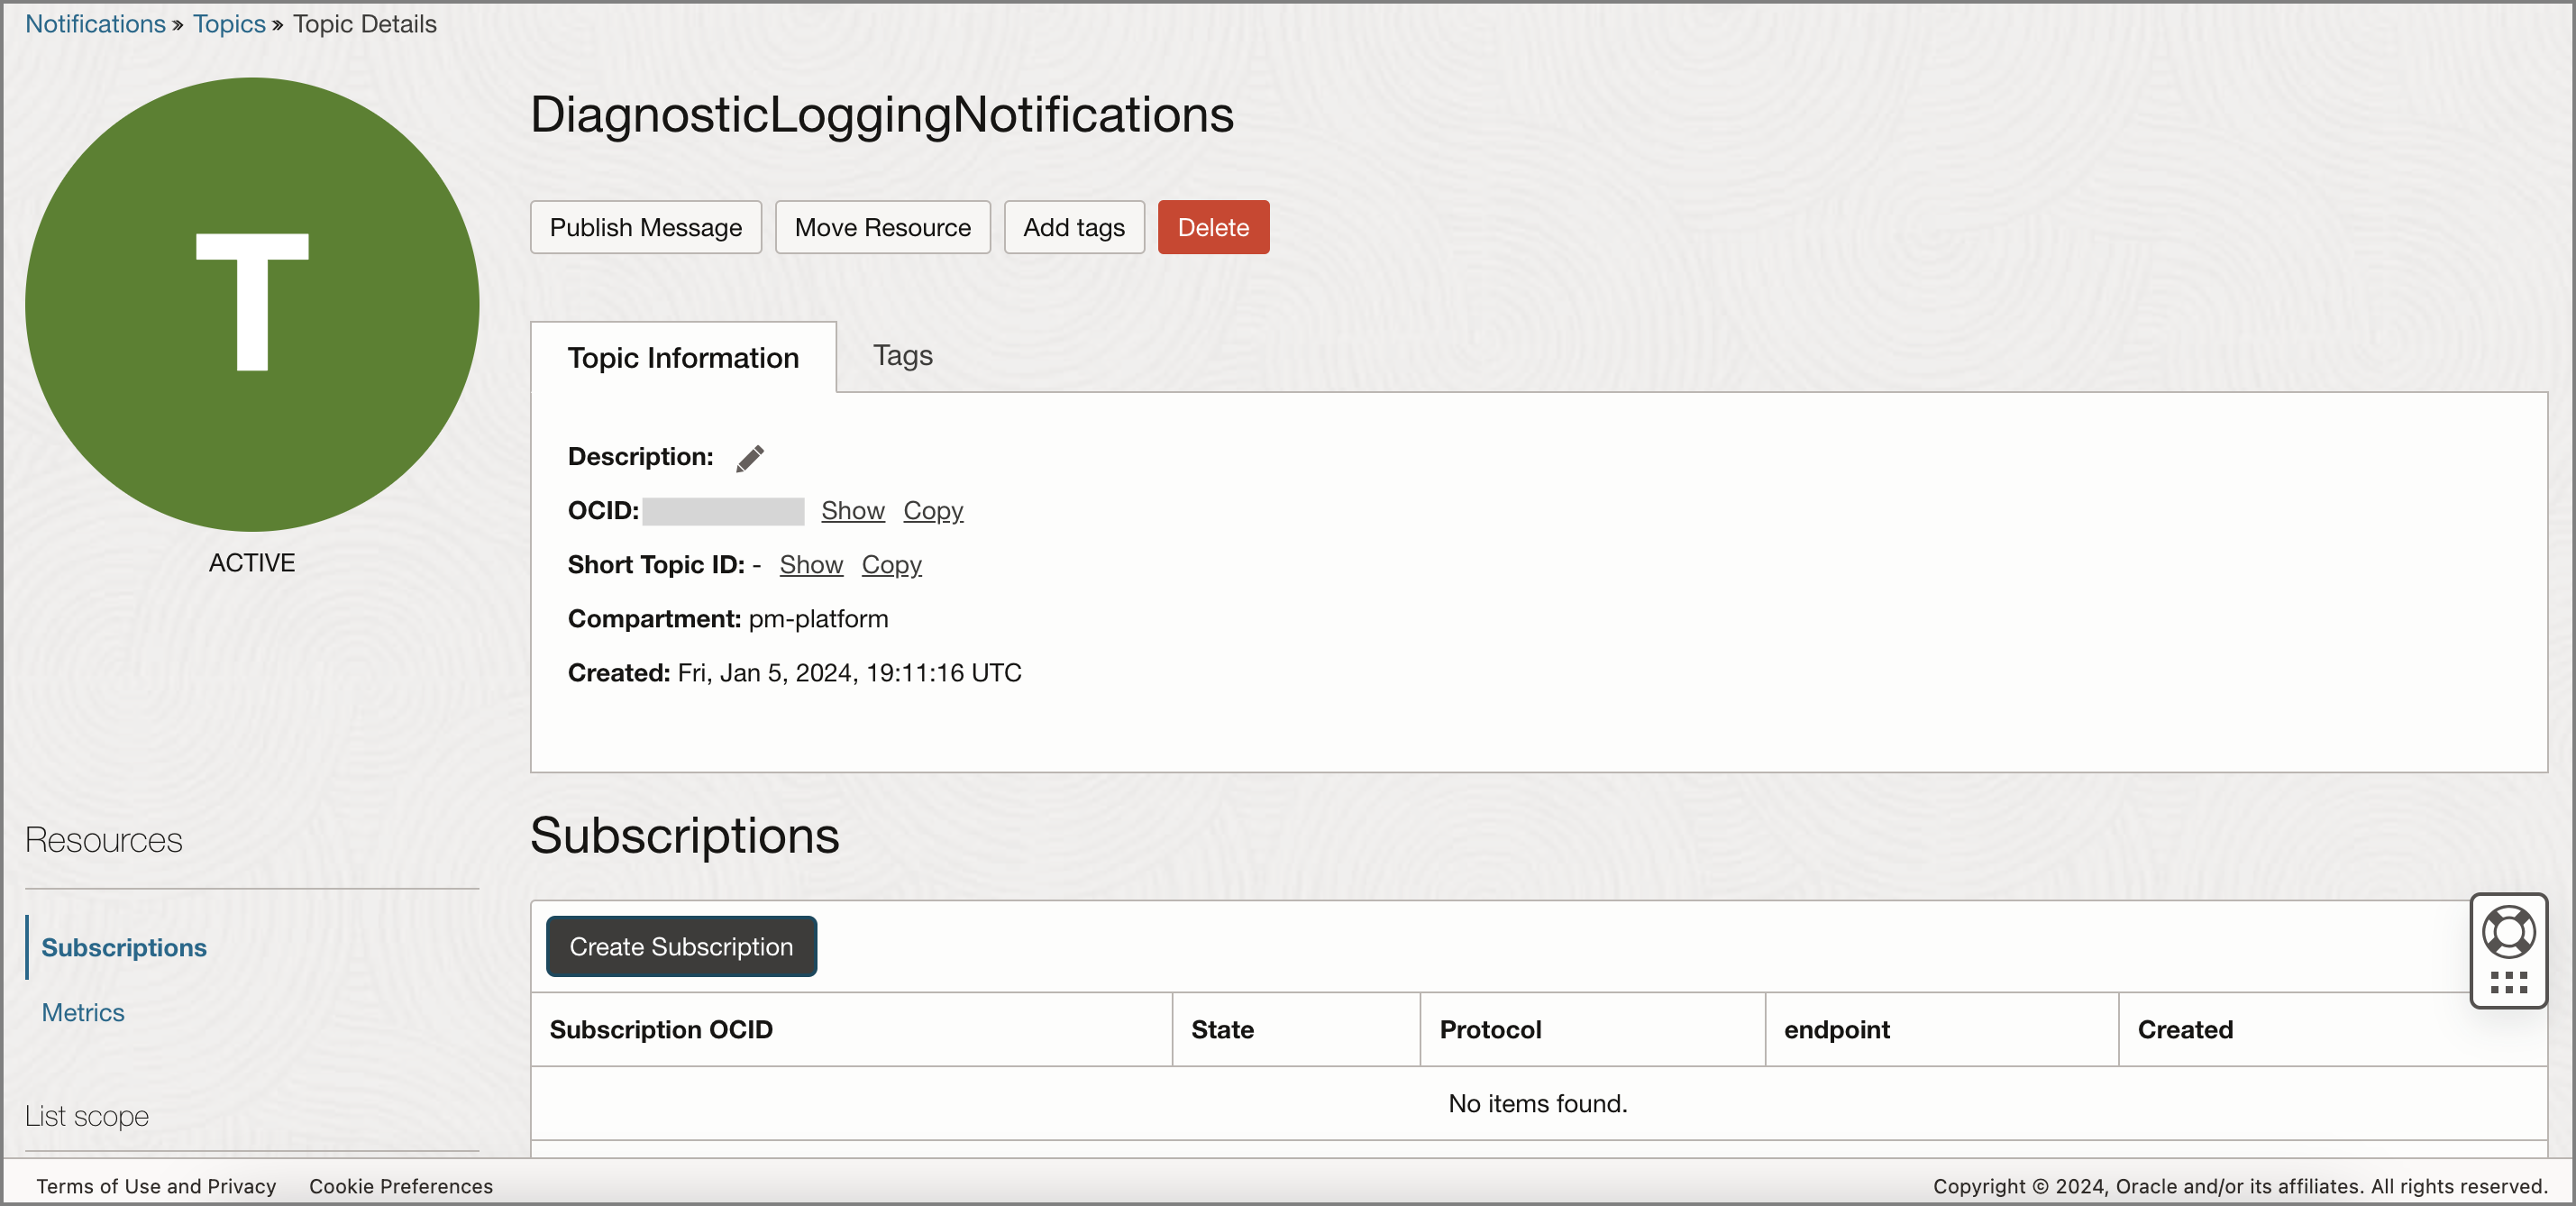The width and height of the screenshot is (2576, 1206).
Task: Switch to the Tags tab
Action: 902,356
